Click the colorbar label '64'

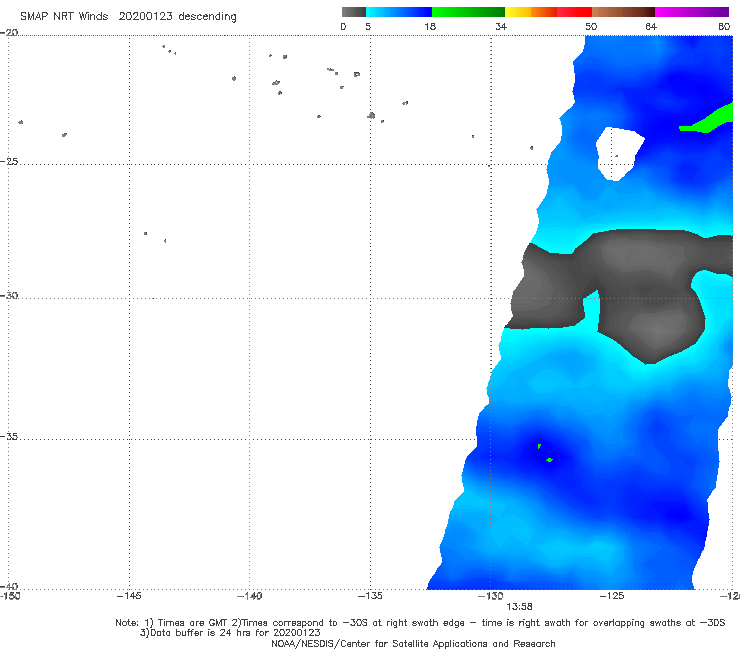651,26
